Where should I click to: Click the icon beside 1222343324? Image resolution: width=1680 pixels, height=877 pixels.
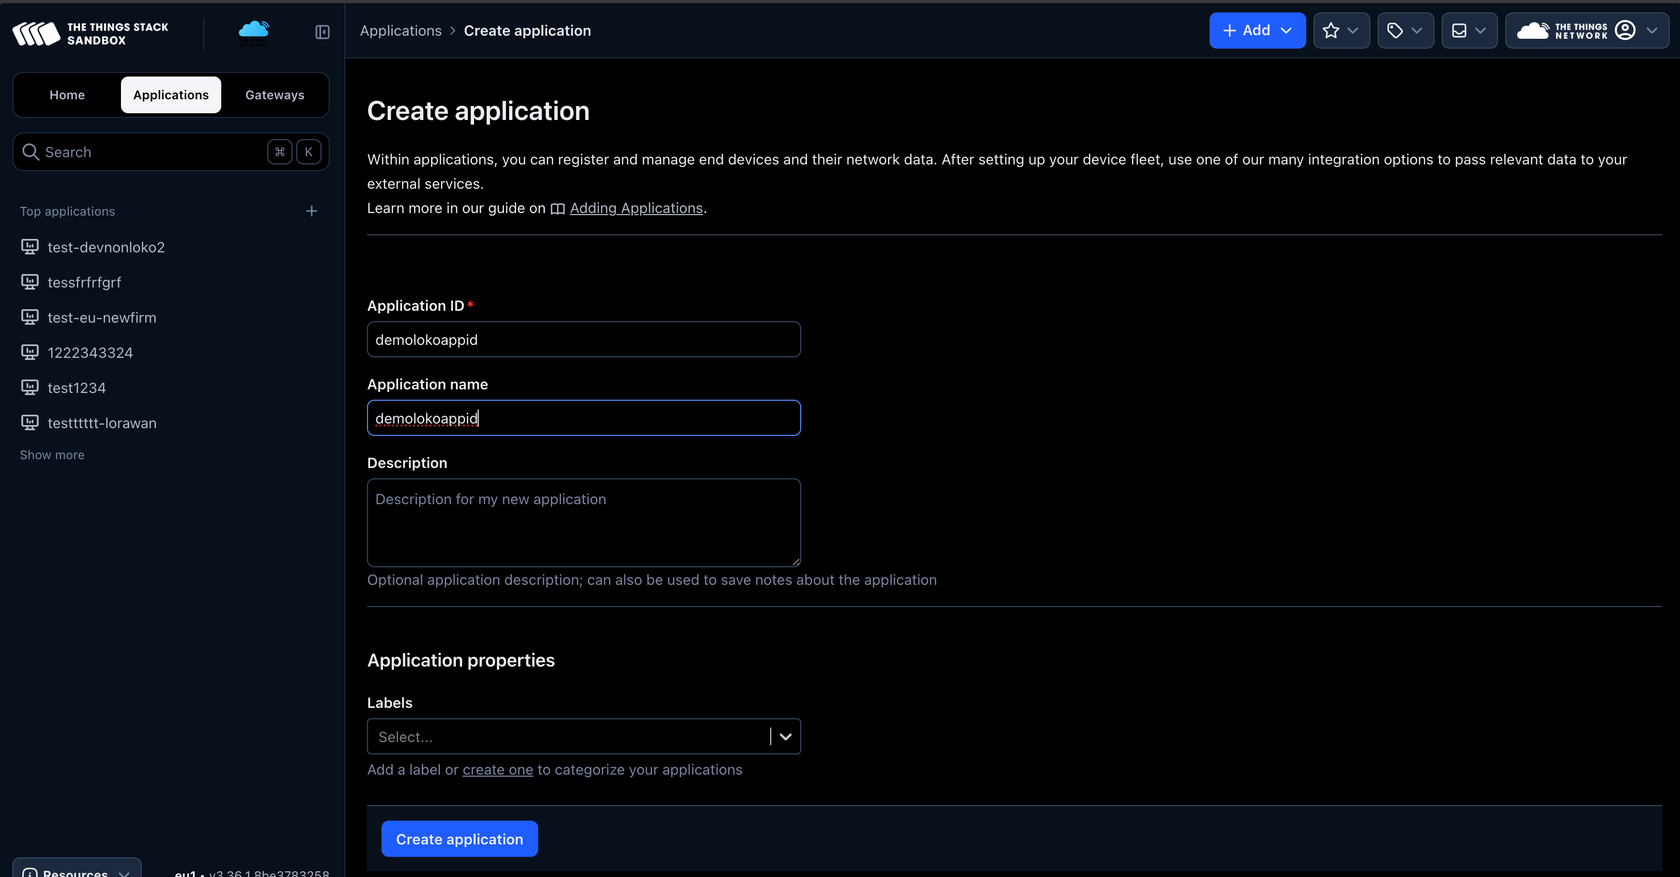point(30,351)
